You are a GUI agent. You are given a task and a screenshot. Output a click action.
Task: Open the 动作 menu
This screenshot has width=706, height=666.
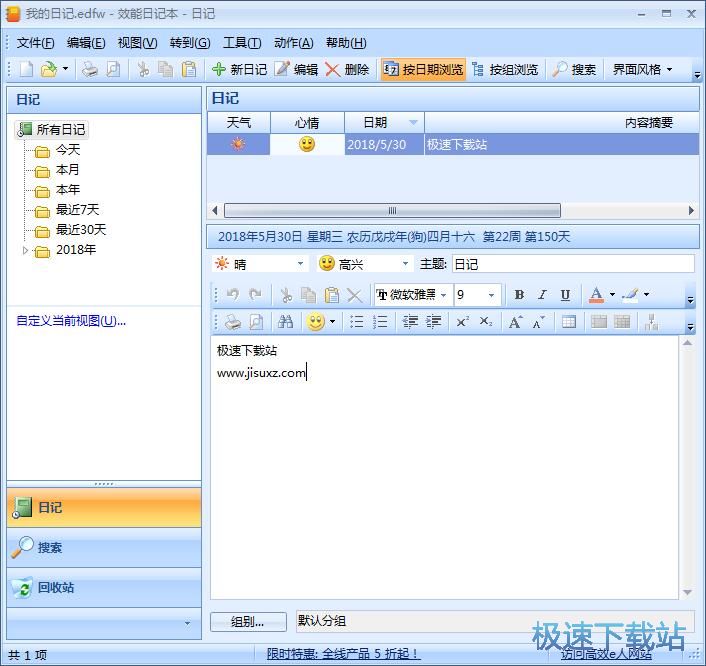294,43
